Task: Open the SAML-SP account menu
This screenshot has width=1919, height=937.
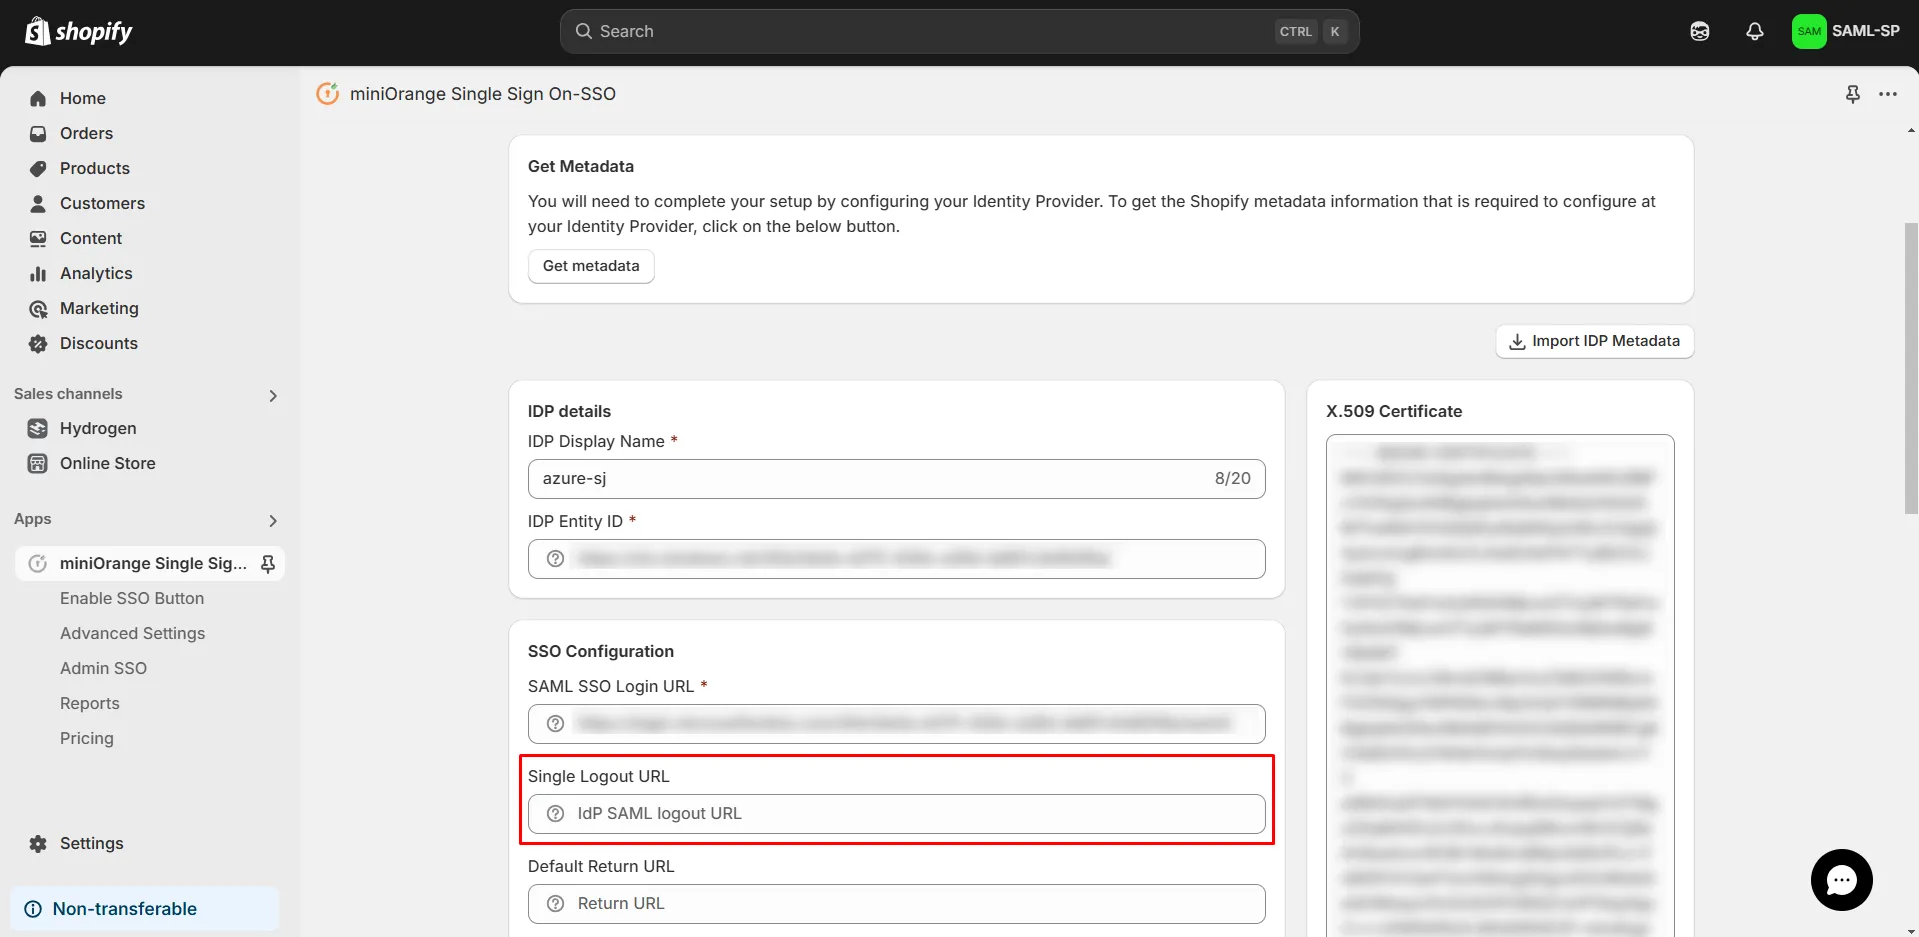Action: 1846,31
